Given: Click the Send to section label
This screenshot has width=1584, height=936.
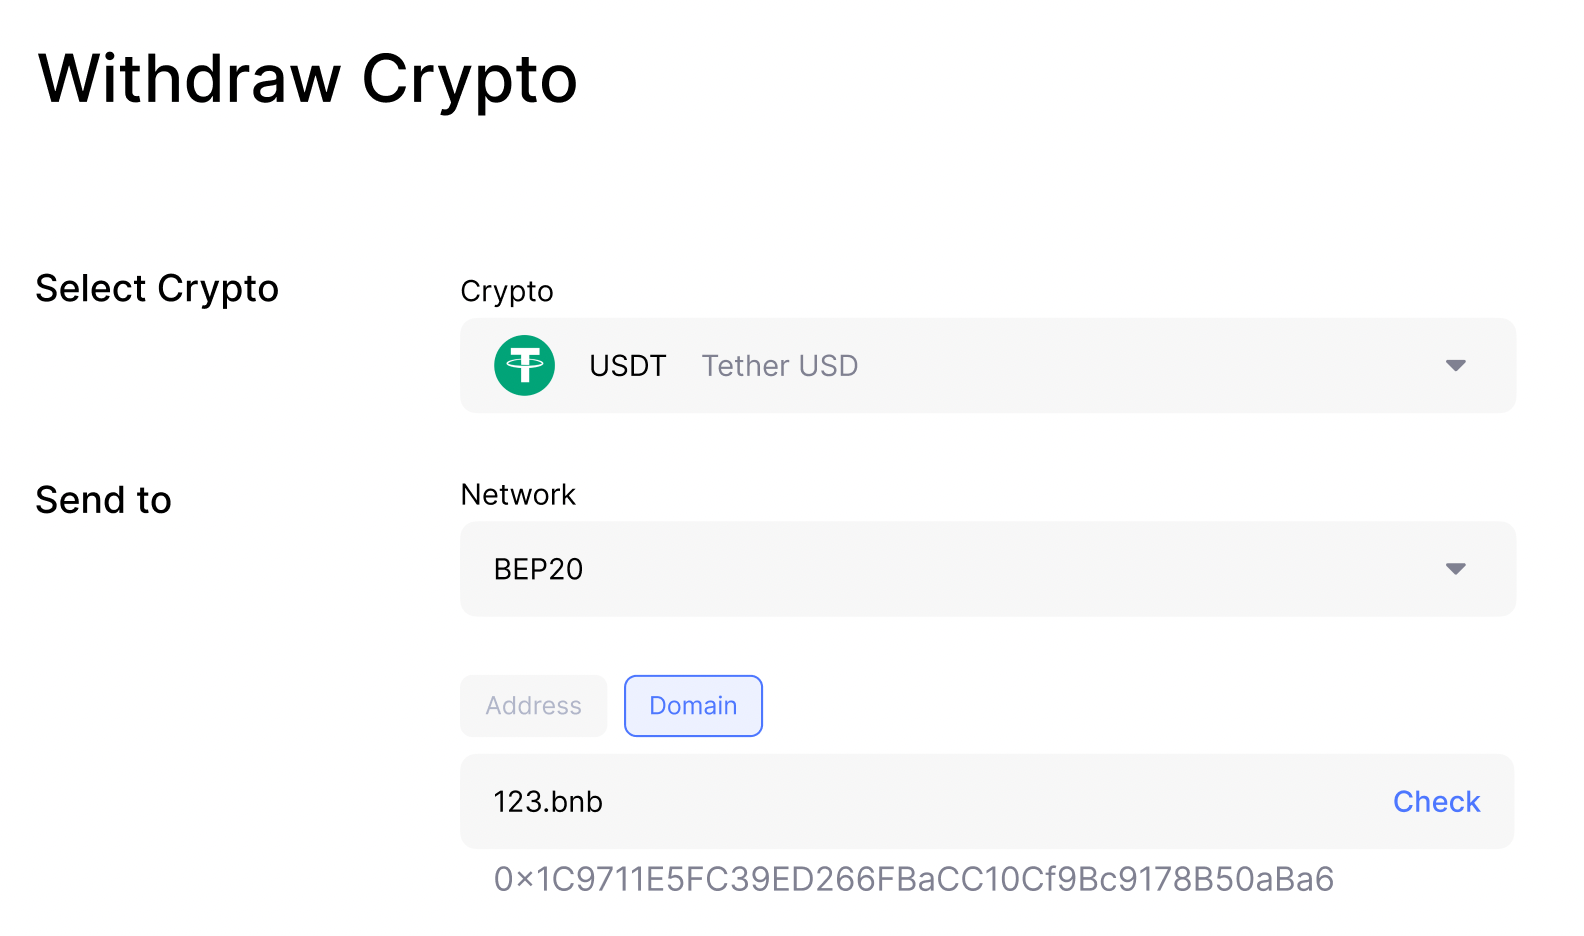Looking at the screenshot, I should pos(103,500).
